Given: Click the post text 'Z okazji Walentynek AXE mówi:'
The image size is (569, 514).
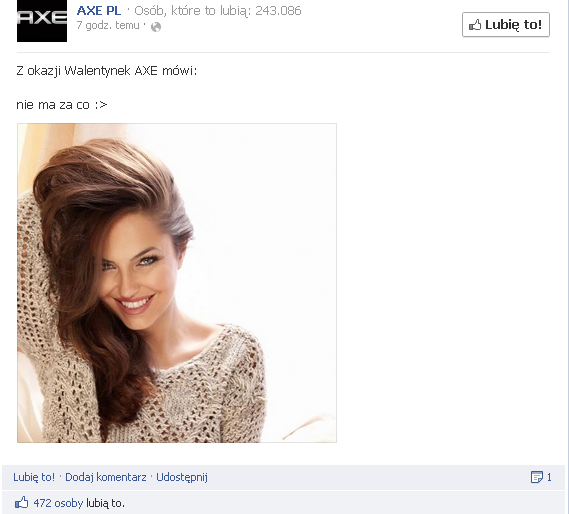Looking at the screenshot, I should point(107,70).
